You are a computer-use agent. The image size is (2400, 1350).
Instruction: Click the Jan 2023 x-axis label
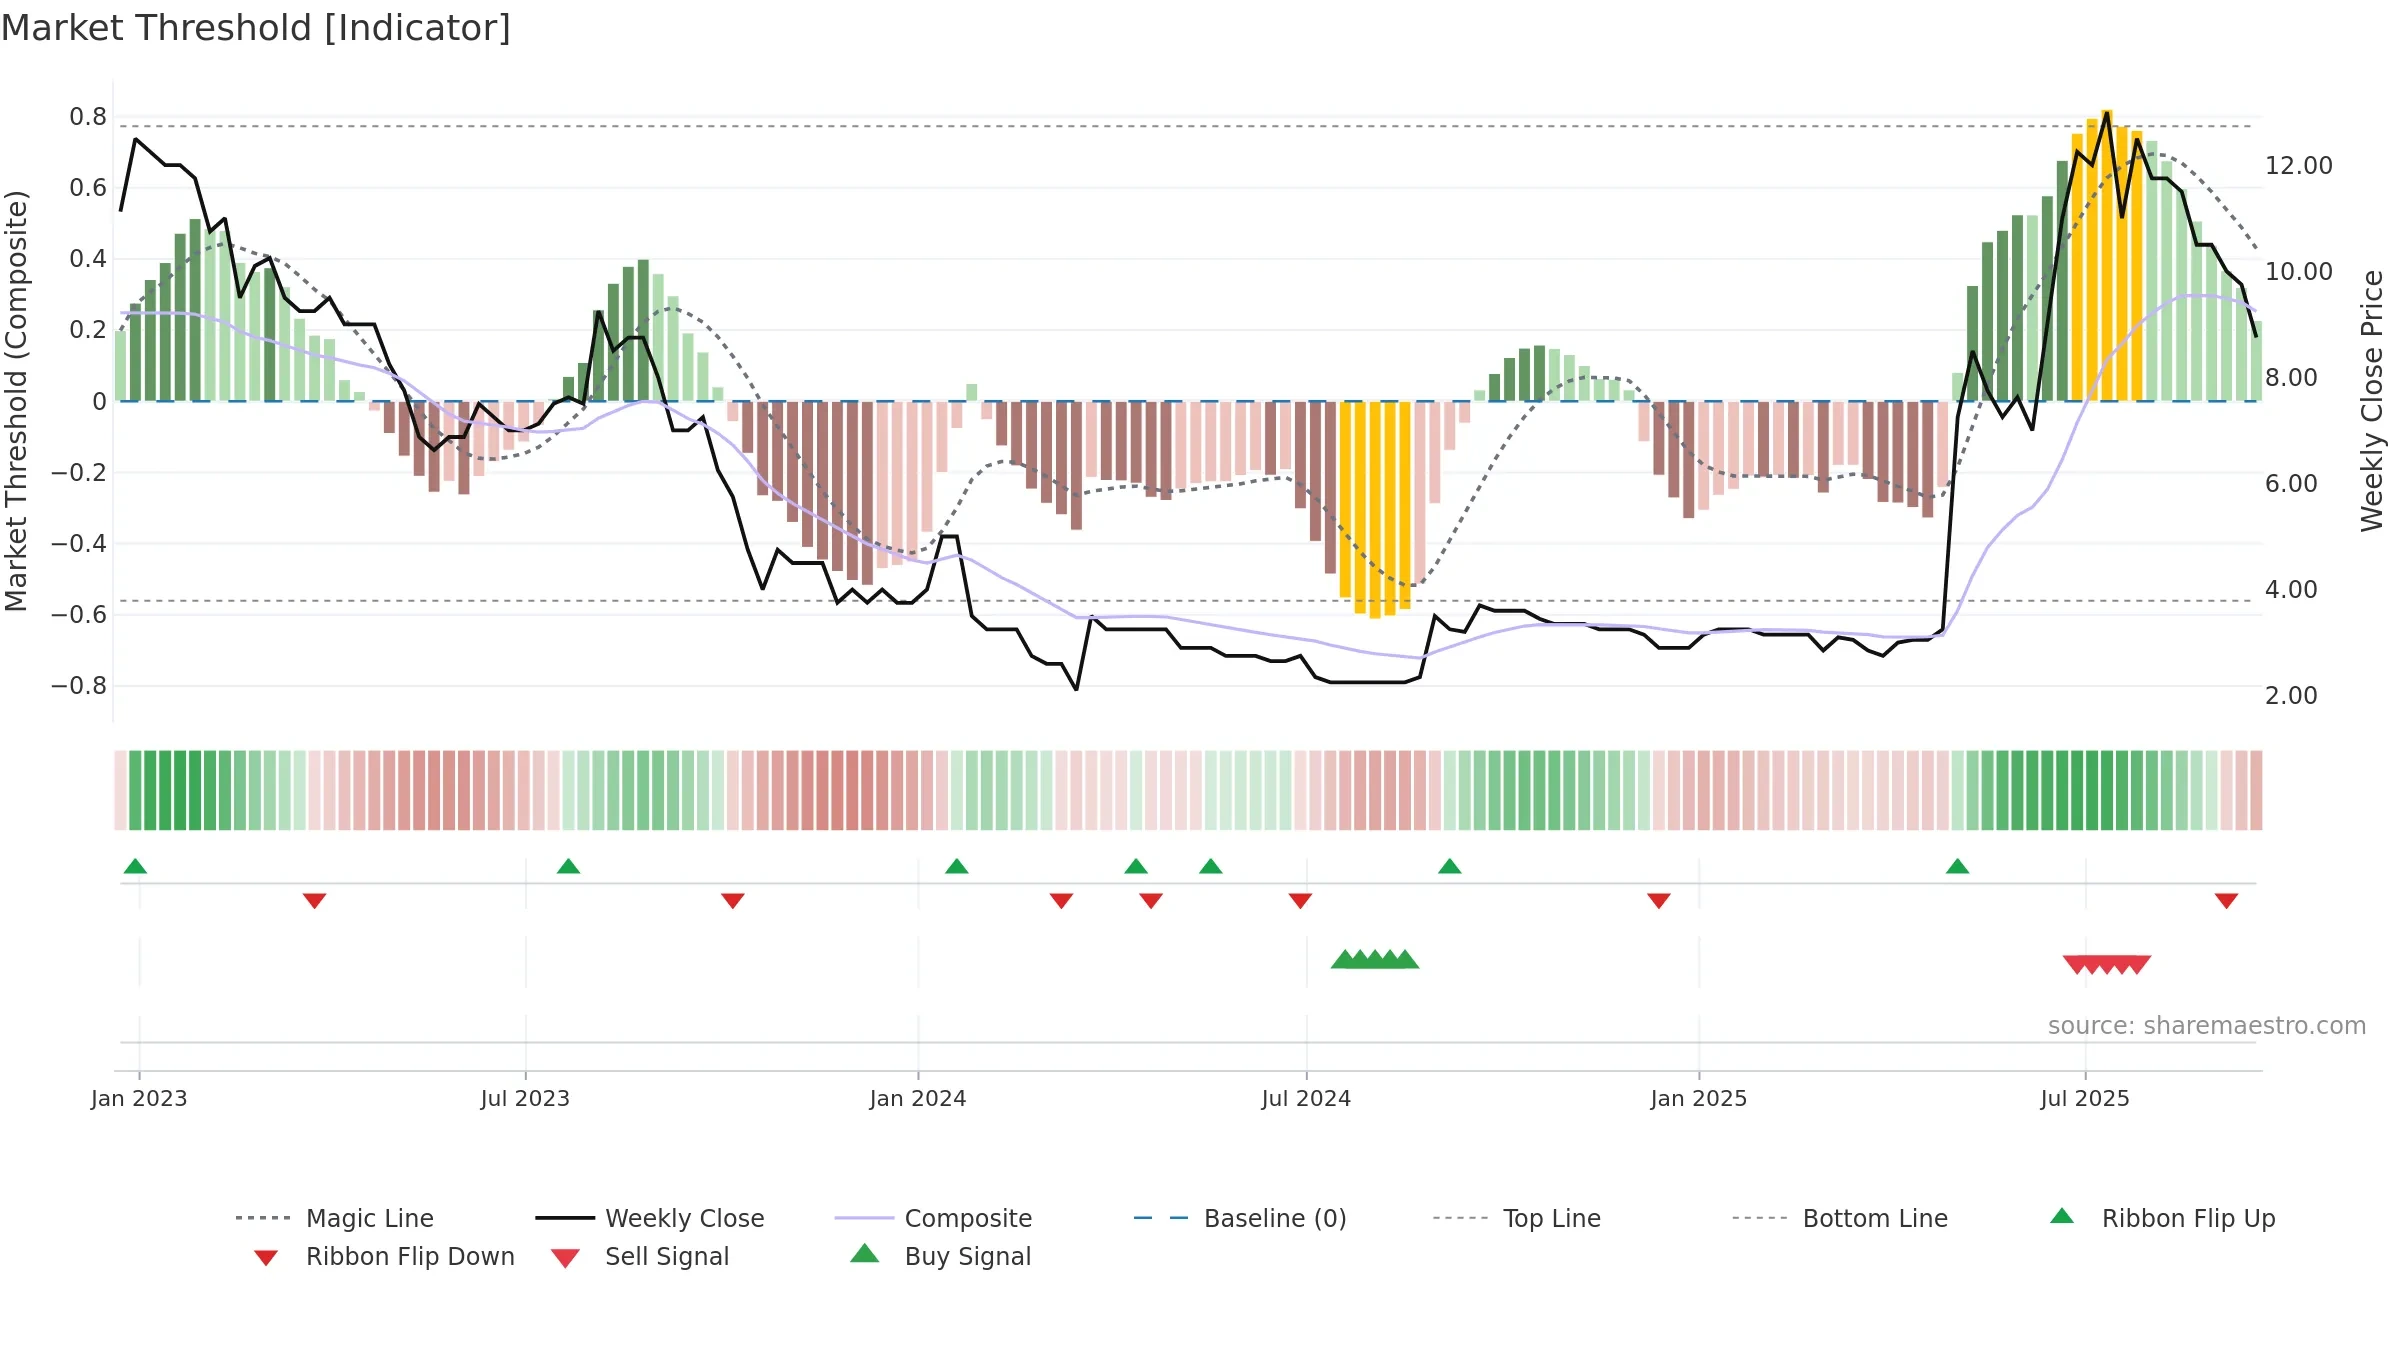point(139,1098)
